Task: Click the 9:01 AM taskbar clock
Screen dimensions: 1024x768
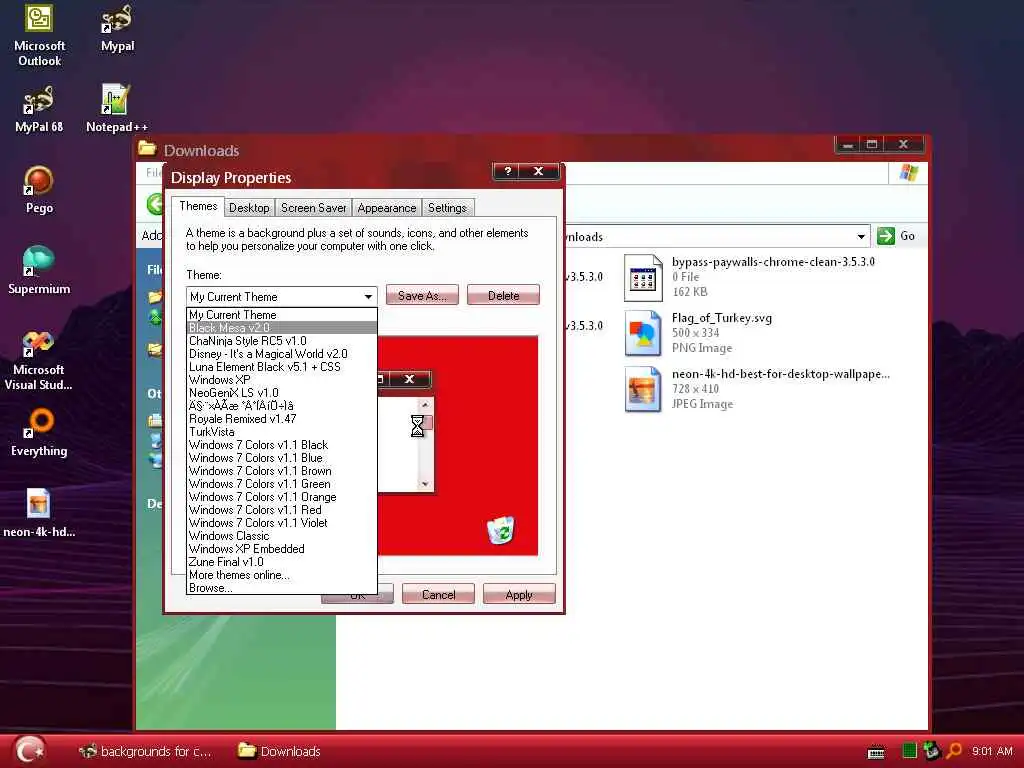Action: (x=992, y=751)
